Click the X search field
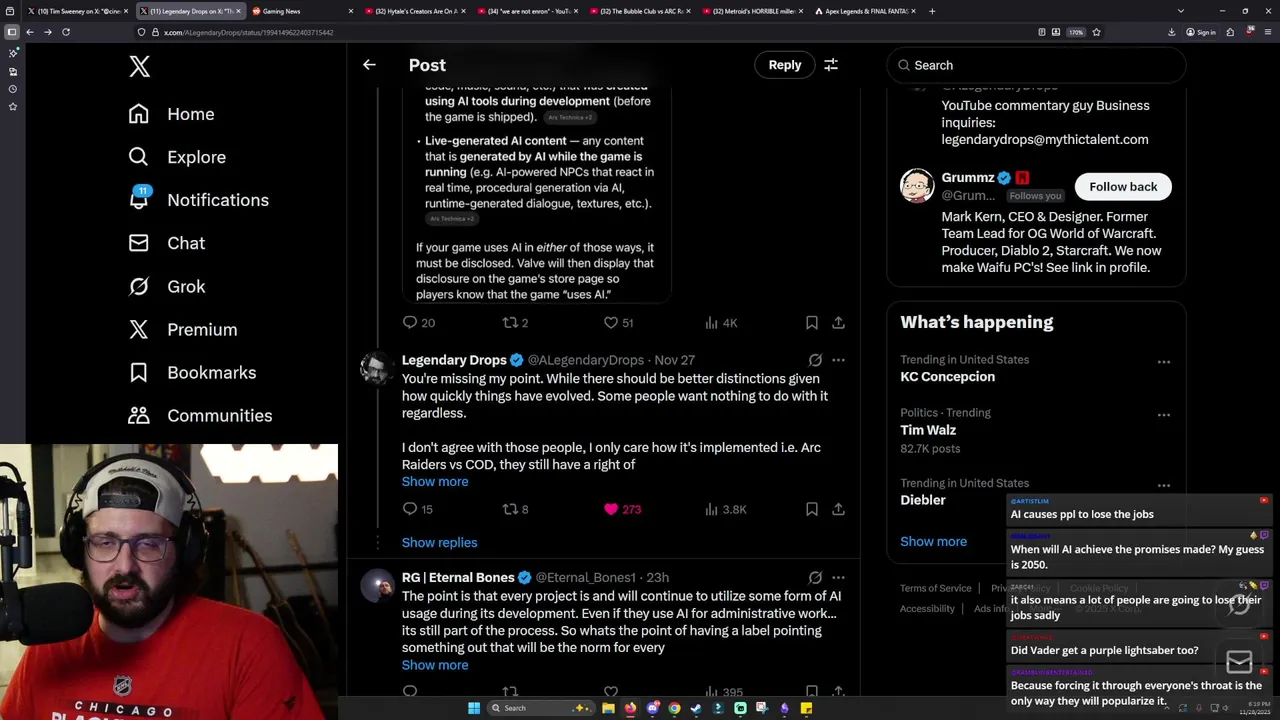Image resolution: width=1280 pixels, height=720 pixels. (x=1036, y=65)
